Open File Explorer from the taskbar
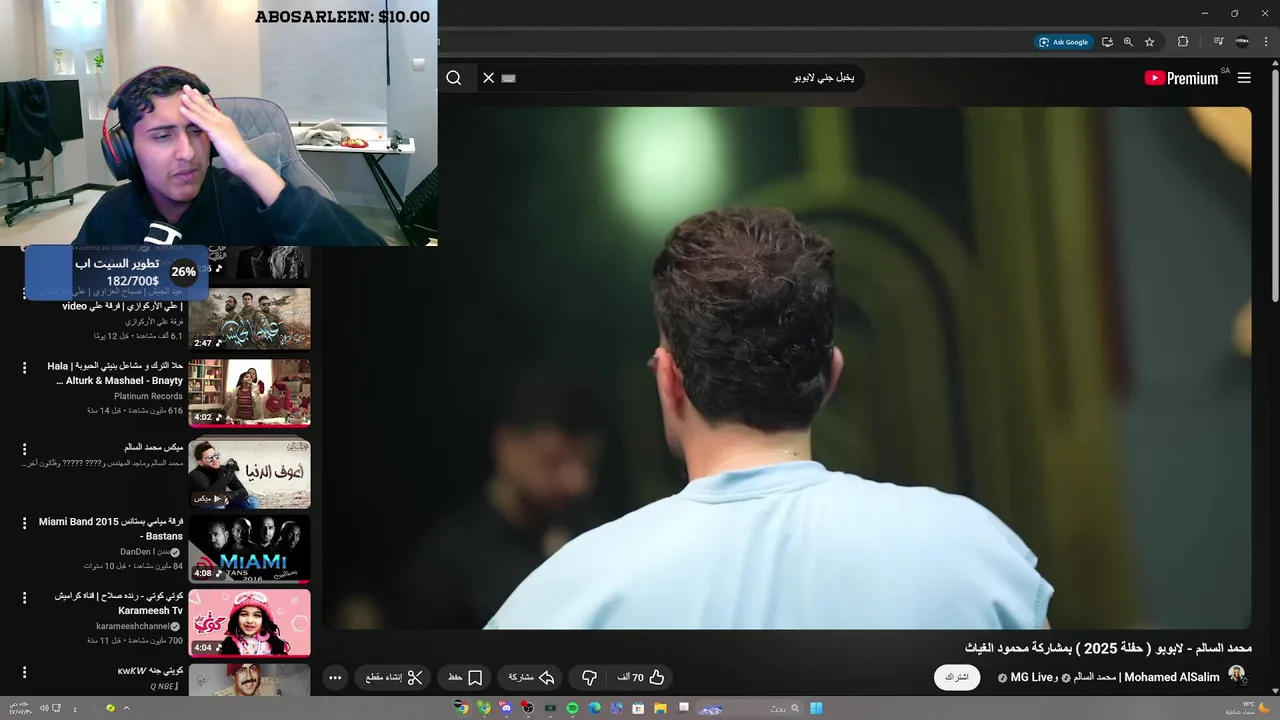This screenshot has height=720, width=1280. click(x=661, y=708)
